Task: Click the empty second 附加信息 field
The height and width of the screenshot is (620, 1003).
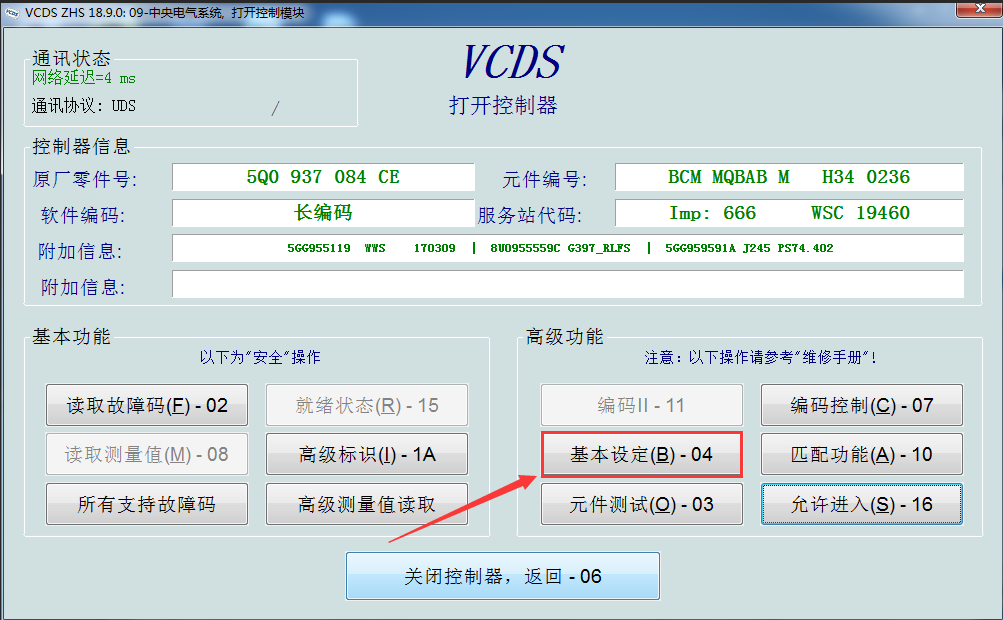Action: [568, 284]
